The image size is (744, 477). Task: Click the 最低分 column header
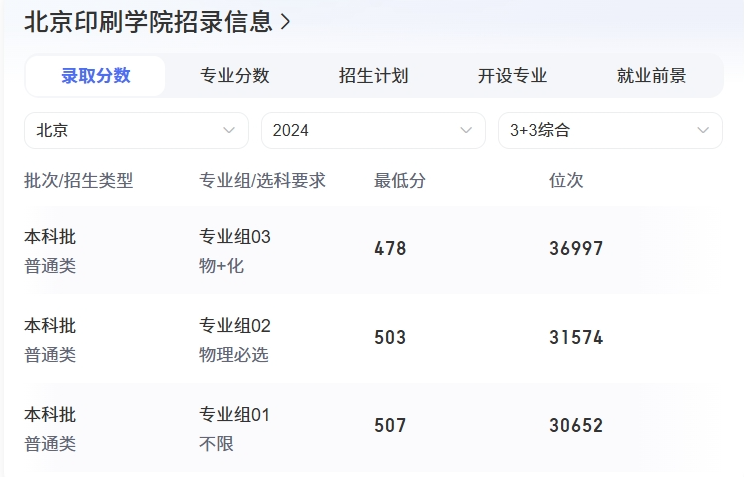(x=400, y=180)
